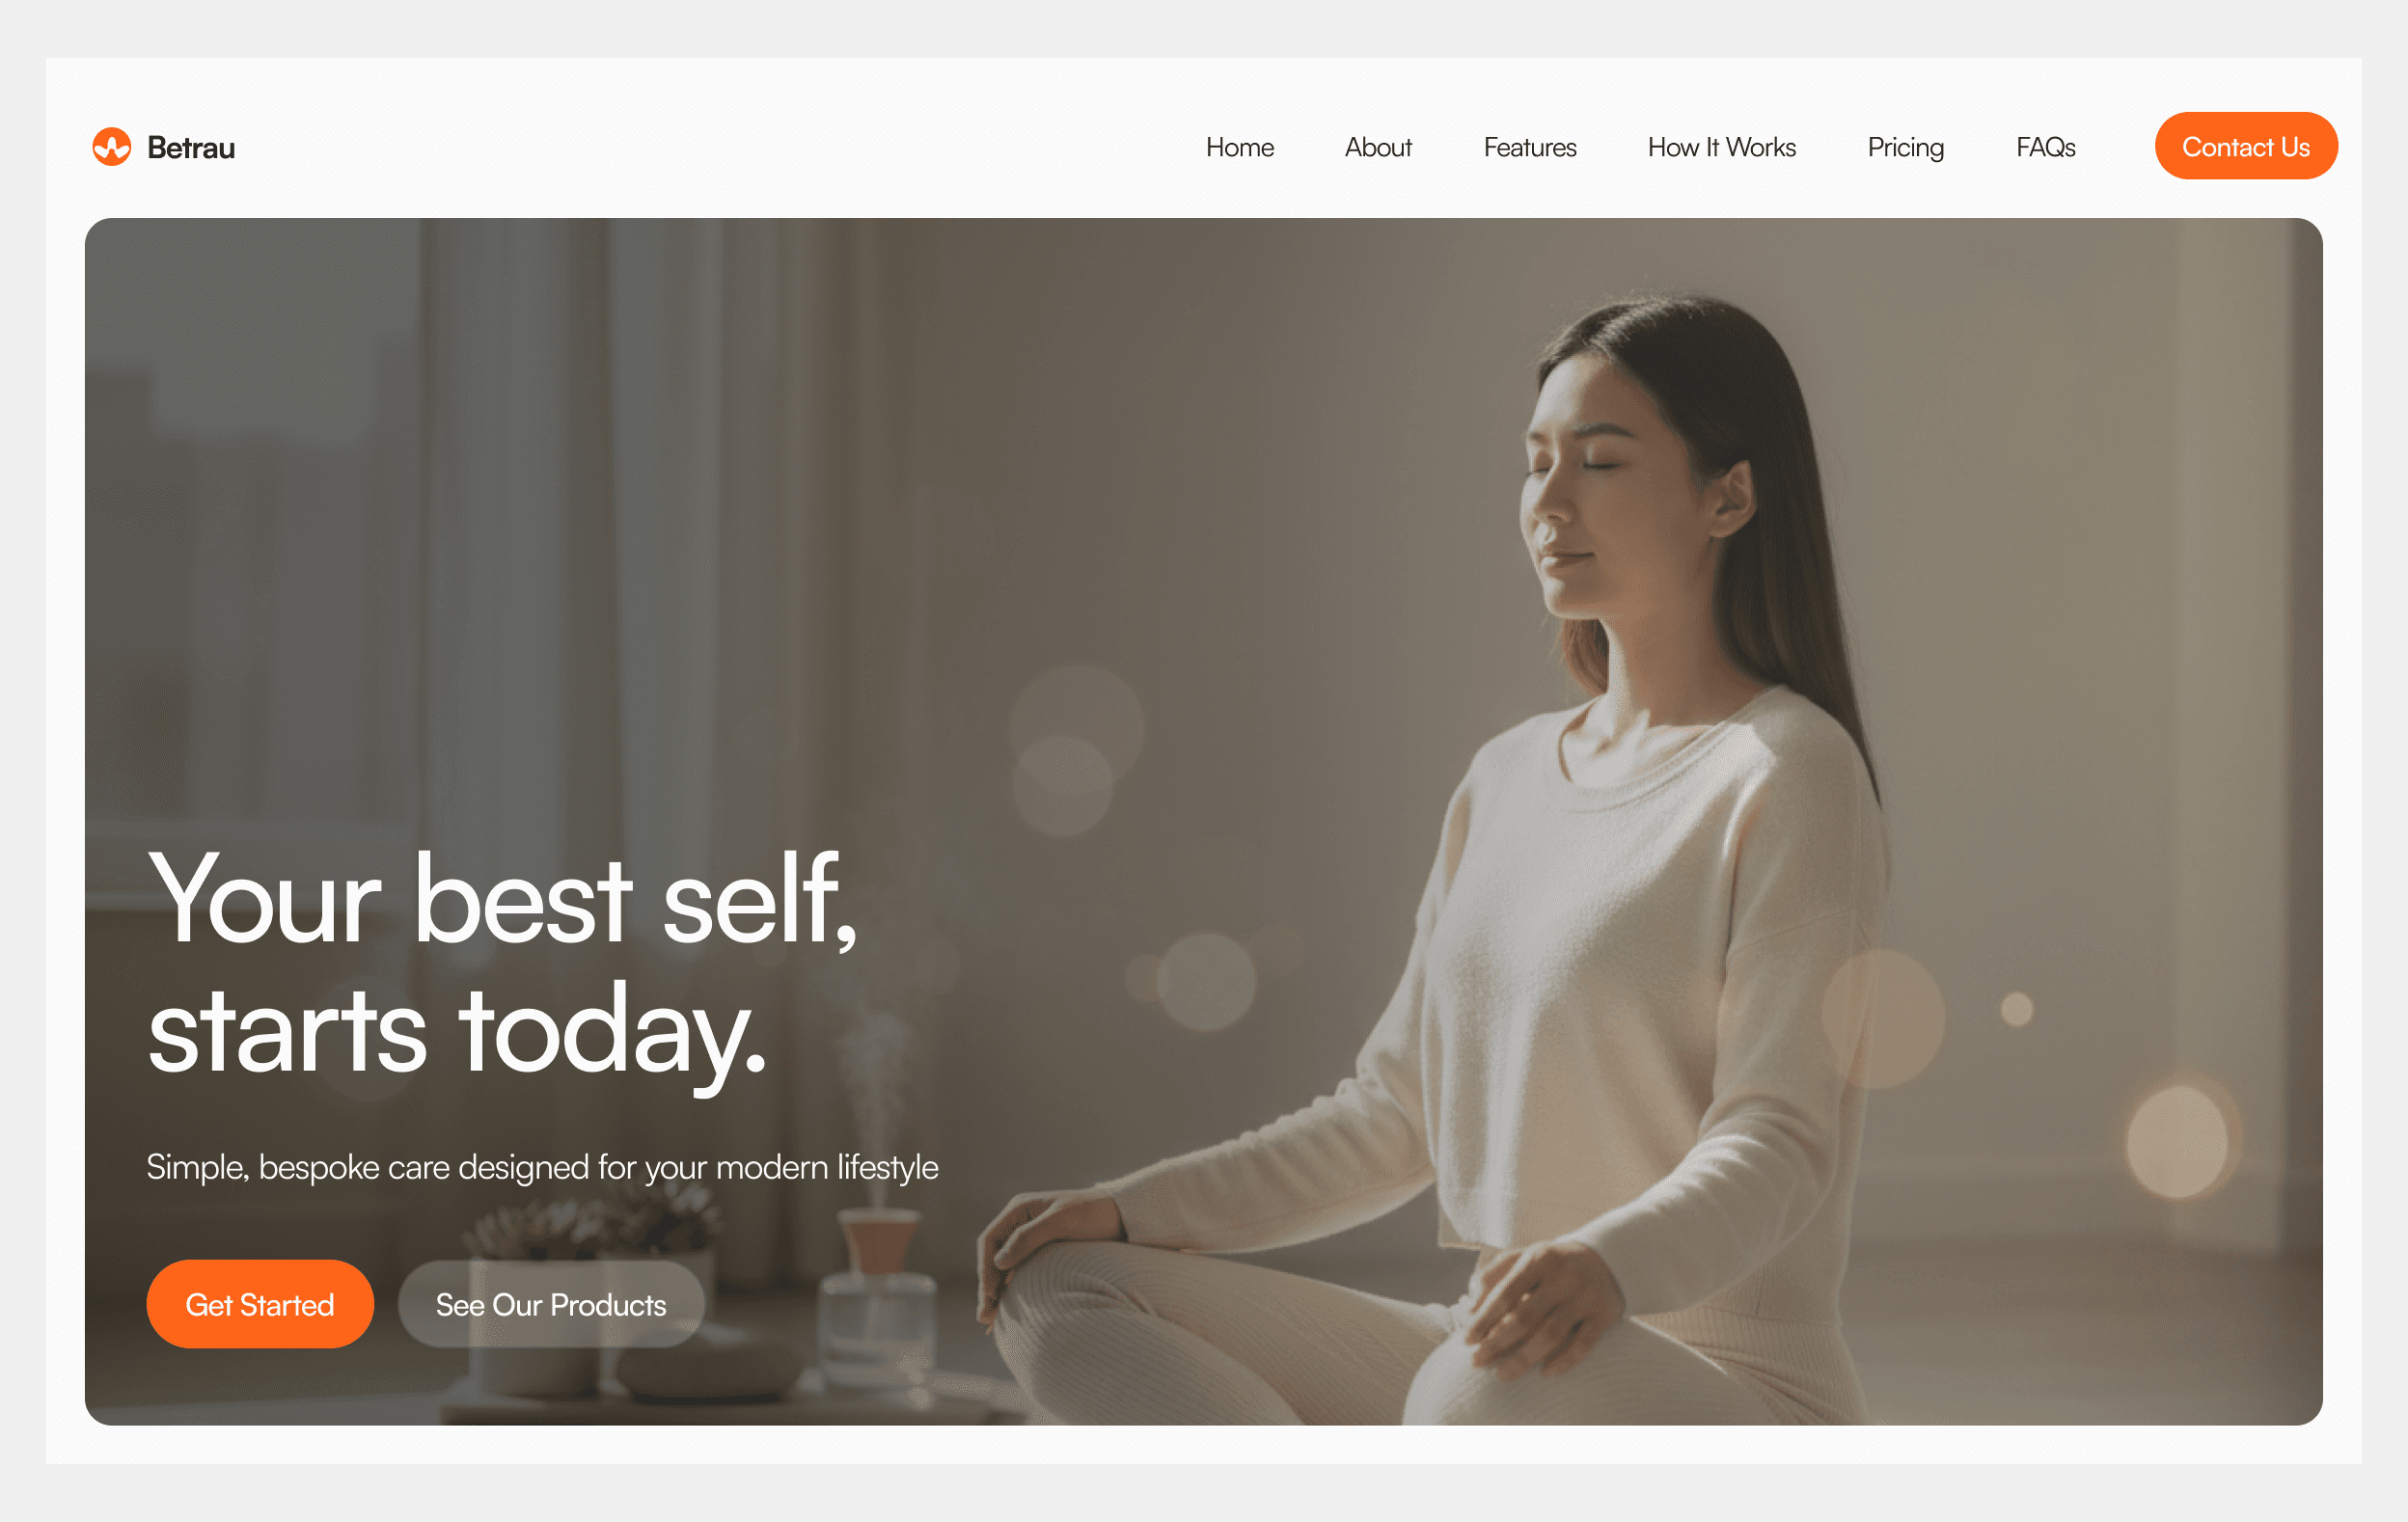Navigate to Pricing
This screenshot has height=1522, width=2408.
click(x=1906, y=148)
